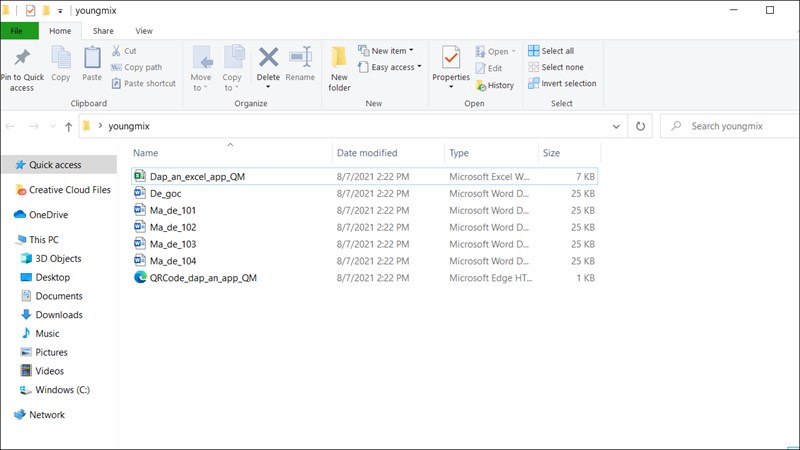The image size is (800, 450).
Task: Open the File menu tab
Action: [19, 31]
